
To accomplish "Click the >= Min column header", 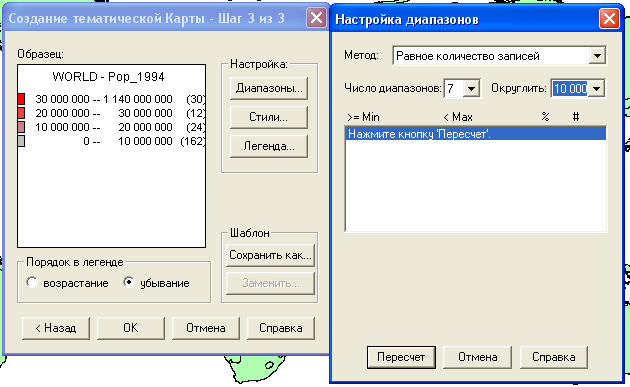I will (363, 117).
